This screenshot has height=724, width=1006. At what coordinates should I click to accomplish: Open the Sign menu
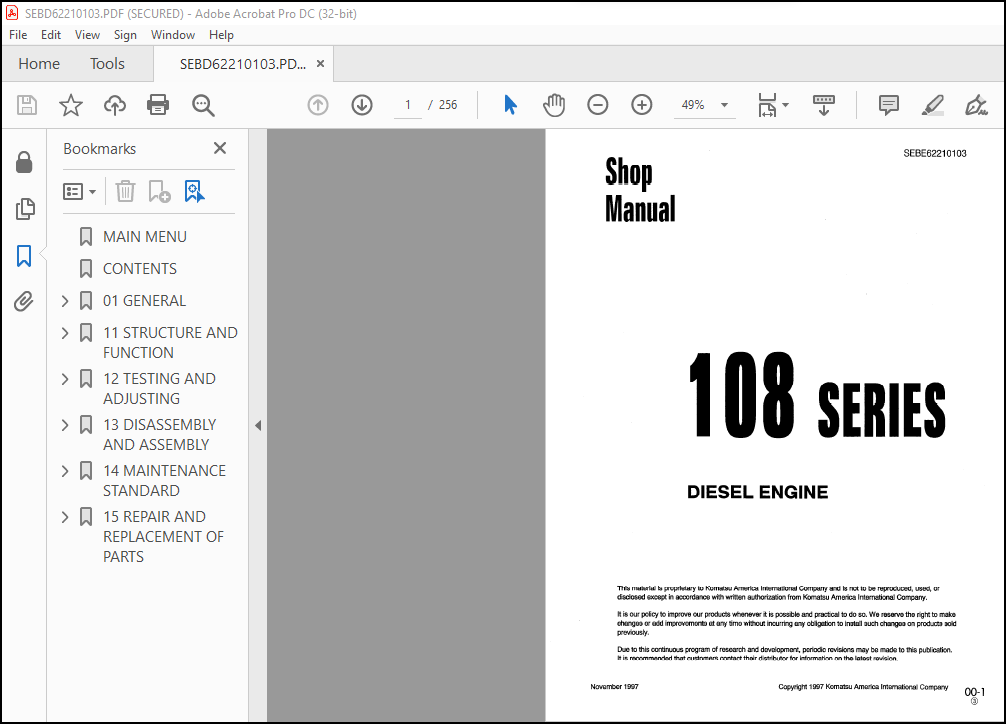125,35
